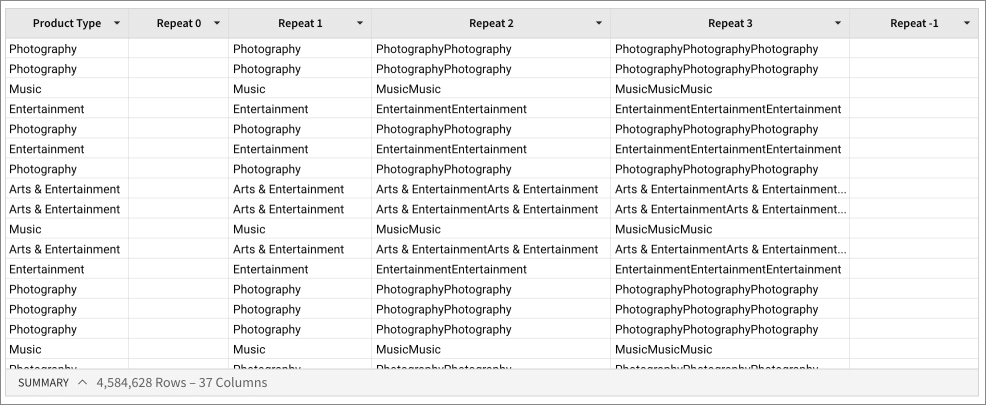Image resolution: width=986 pixels, height=405 pixels.
Task: Open the Repeat 1 column dropdown arrow
Action: 360,23
